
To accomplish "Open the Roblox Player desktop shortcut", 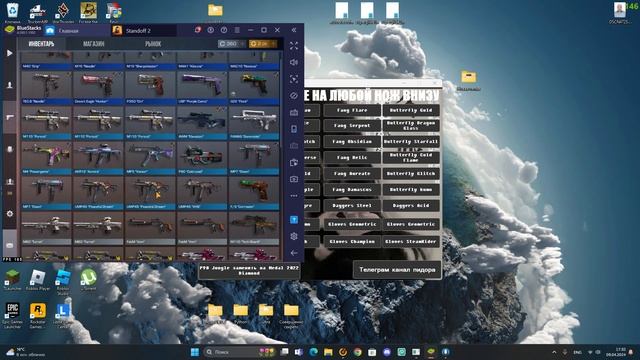I will pyautogui.click(x=38, y=280).
